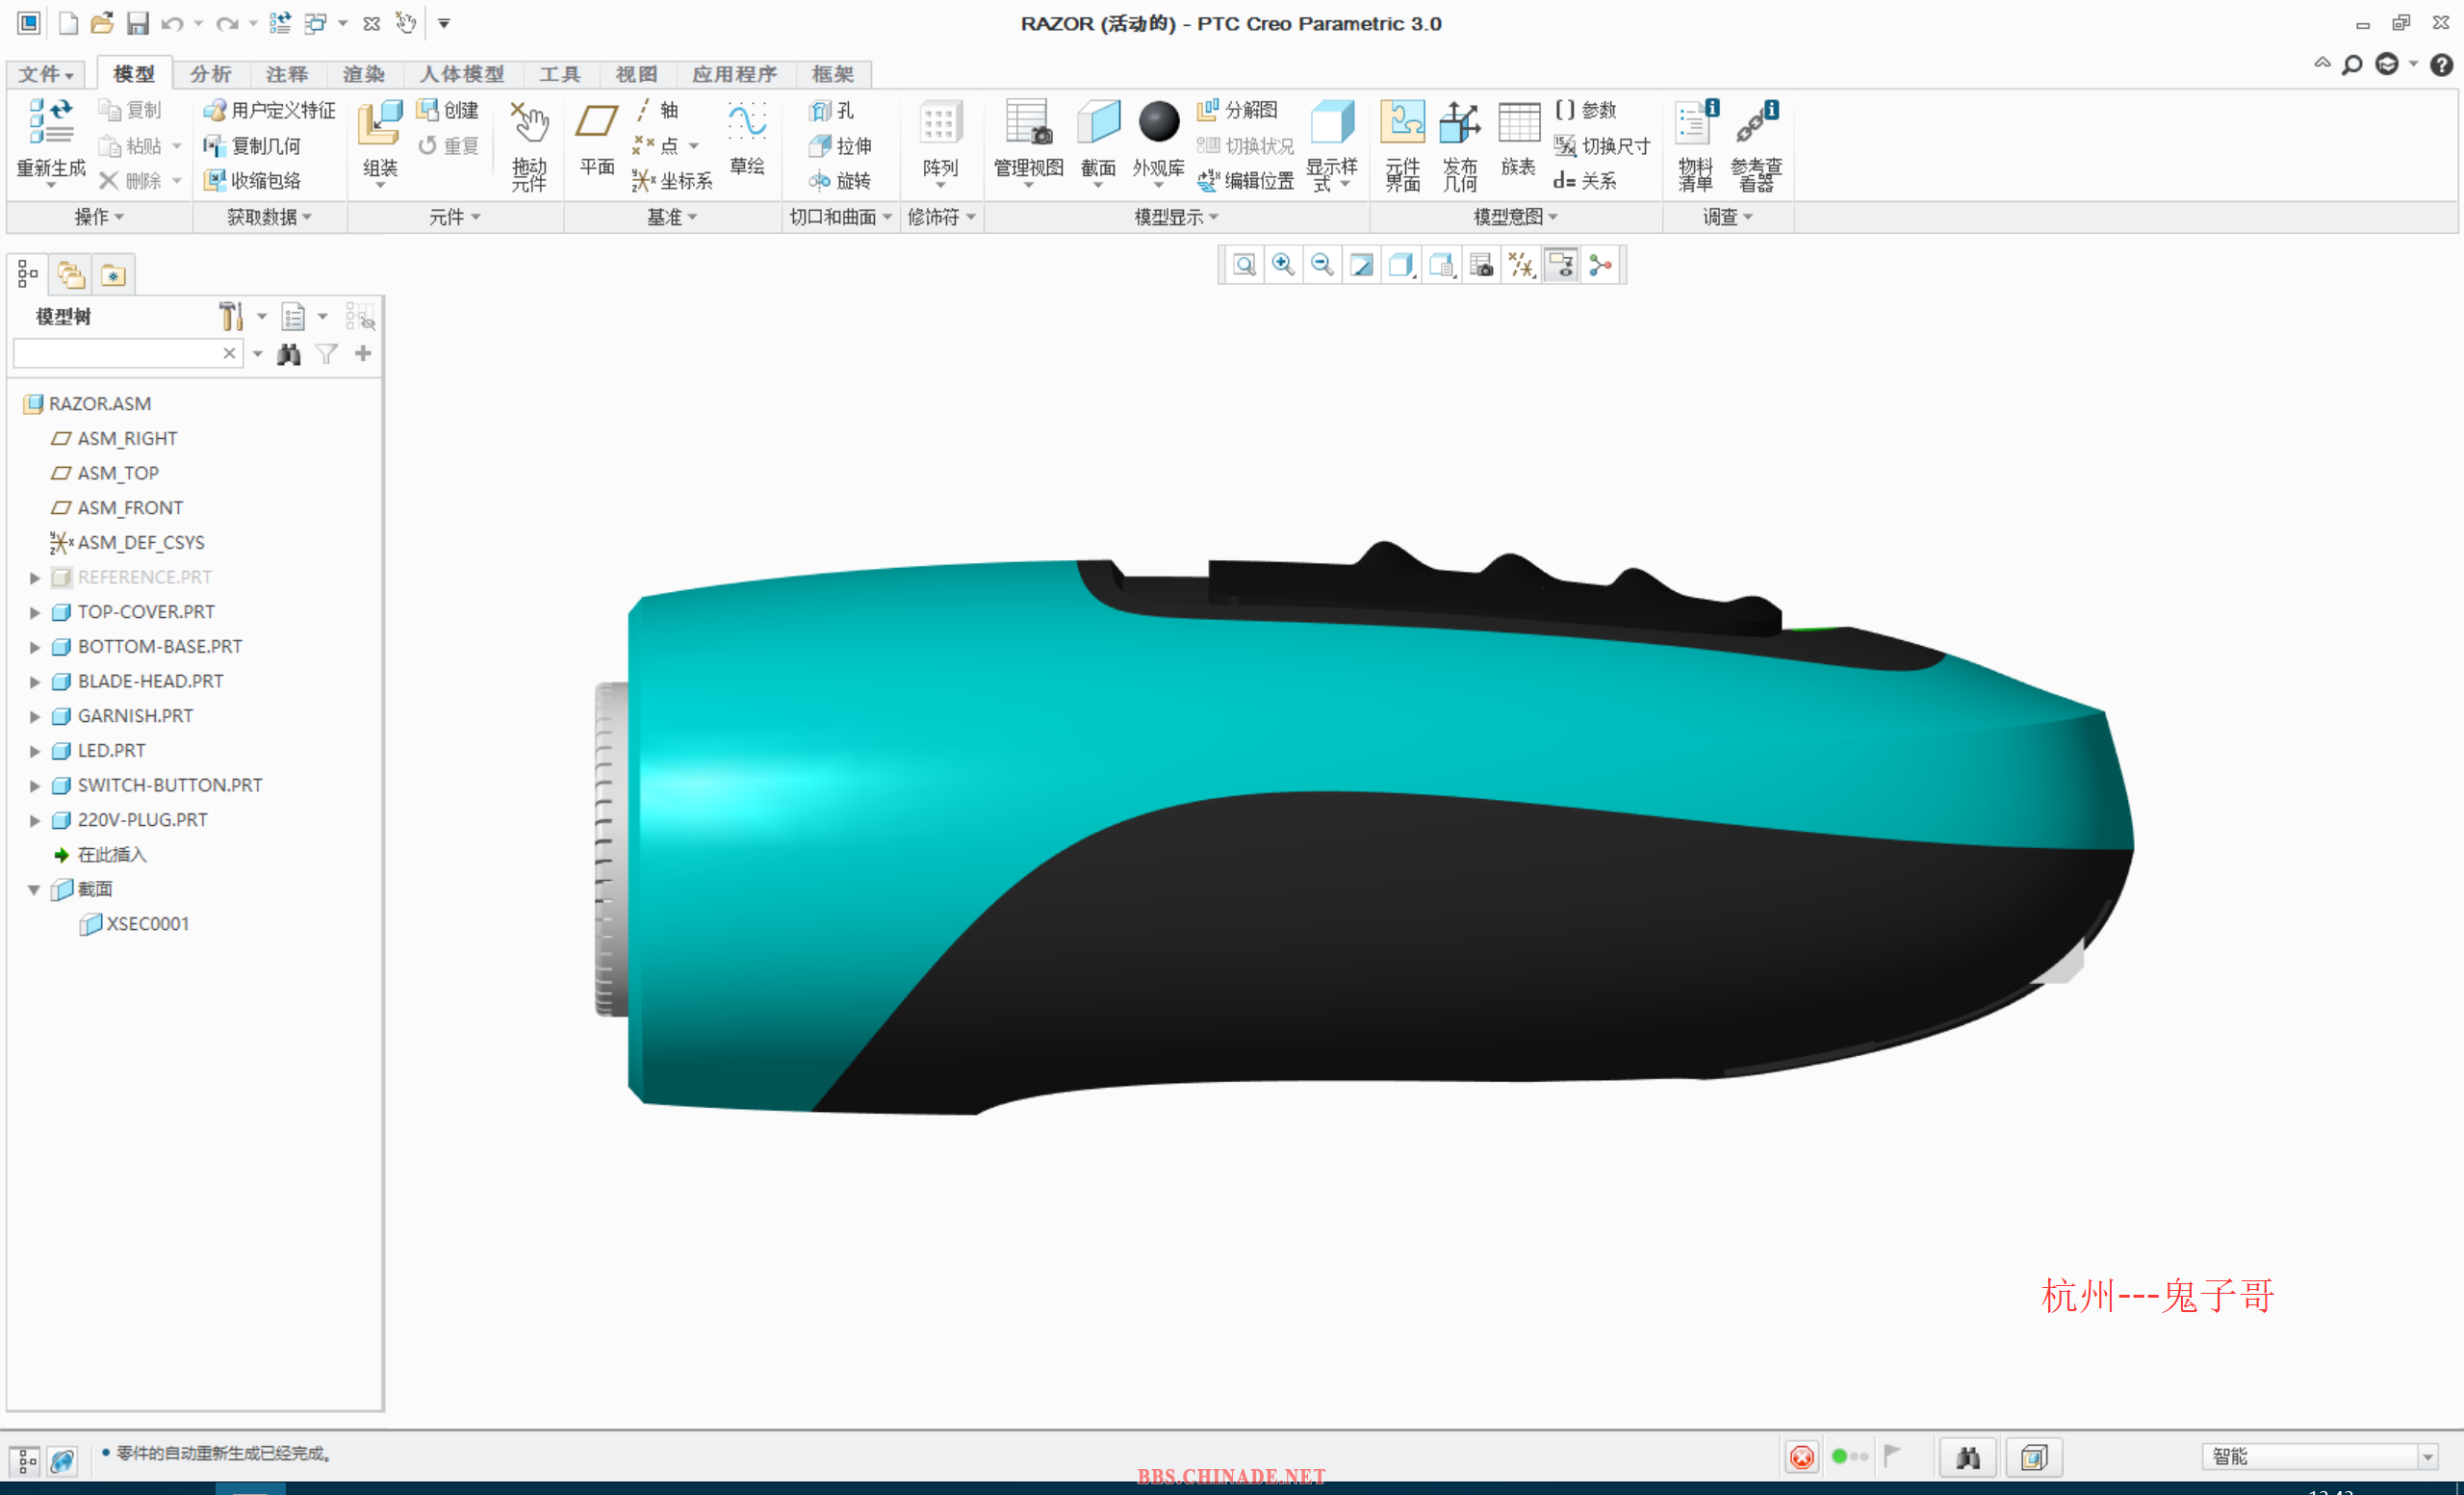Toggle spin center icon in graphics toolbar
The image size is (2464, 1495).
click(x=1601, y=265)
